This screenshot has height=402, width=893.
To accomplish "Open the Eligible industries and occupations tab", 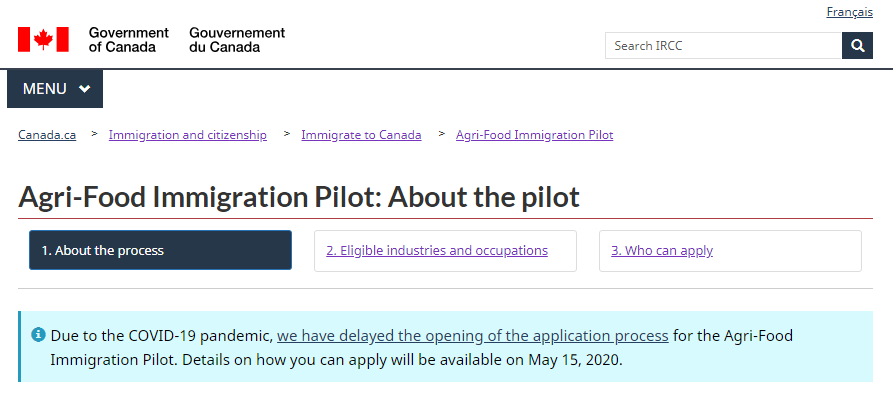I will tap(445, 251).
